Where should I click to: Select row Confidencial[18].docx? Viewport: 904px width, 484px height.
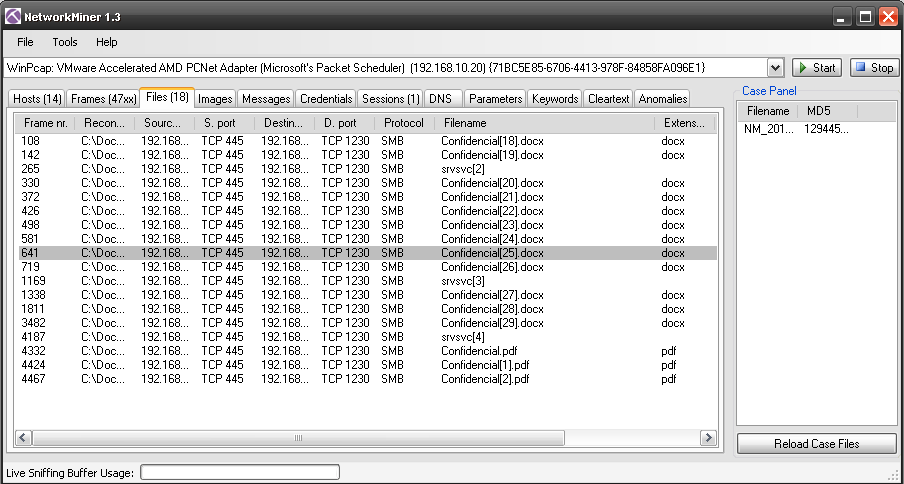pos(366,141)
